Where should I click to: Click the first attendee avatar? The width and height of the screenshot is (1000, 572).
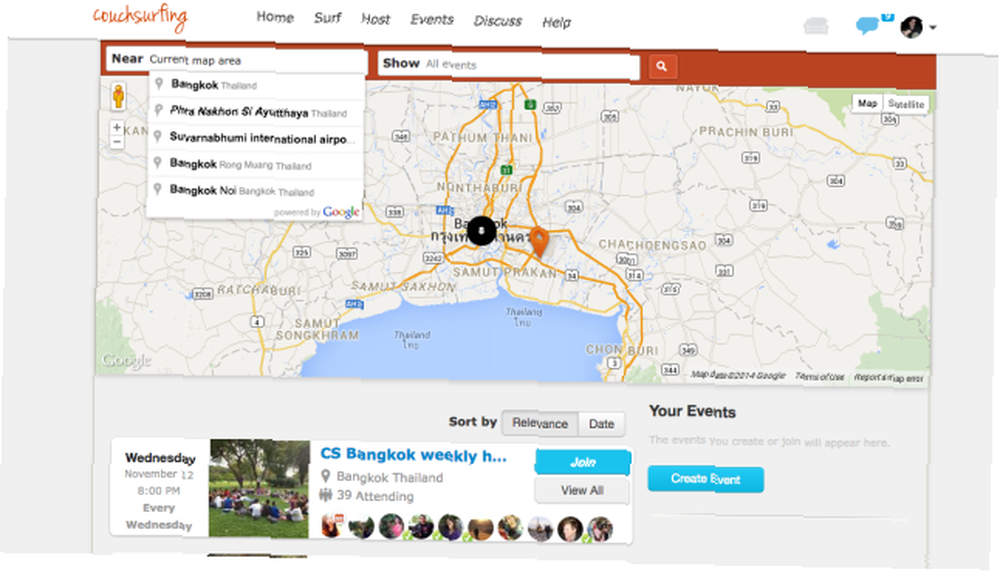coord(332,527)
